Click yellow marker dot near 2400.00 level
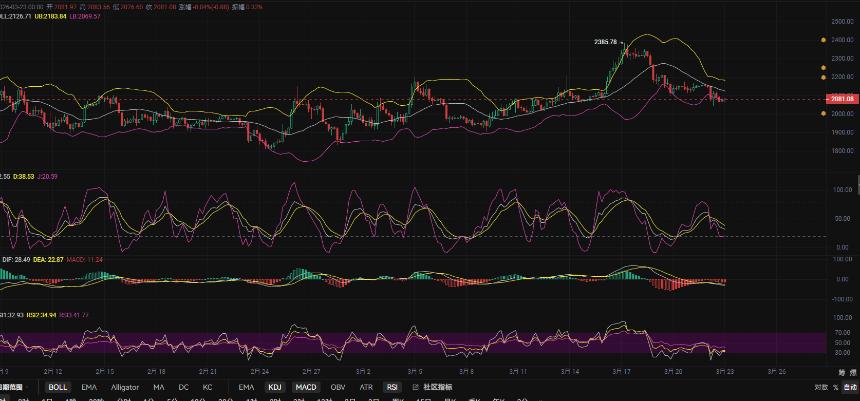The width and height of the screenshot is (860, 401). (823, 40)
